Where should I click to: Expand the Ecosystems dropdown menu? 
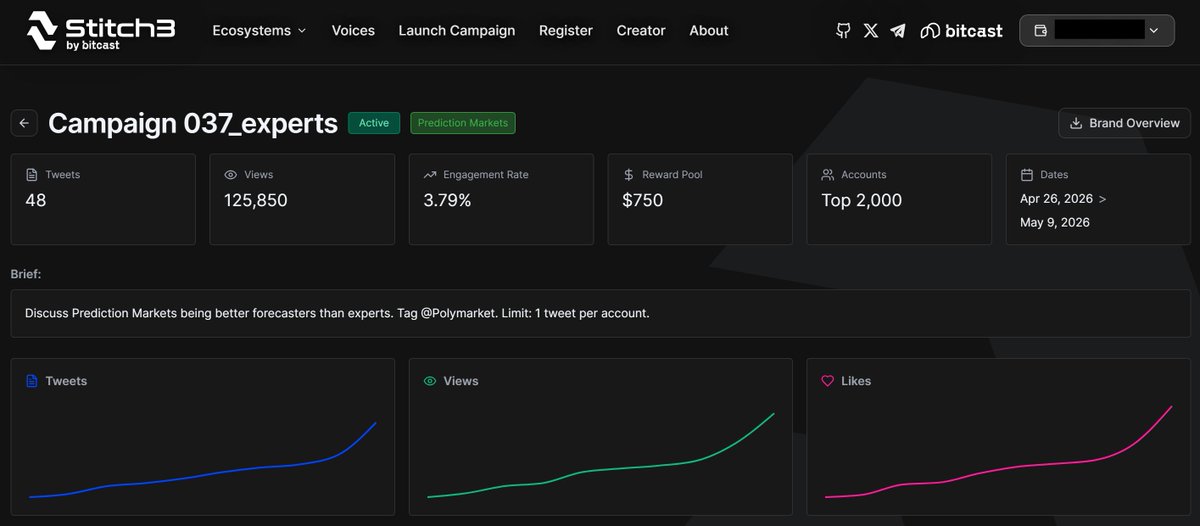coord(259,31)
